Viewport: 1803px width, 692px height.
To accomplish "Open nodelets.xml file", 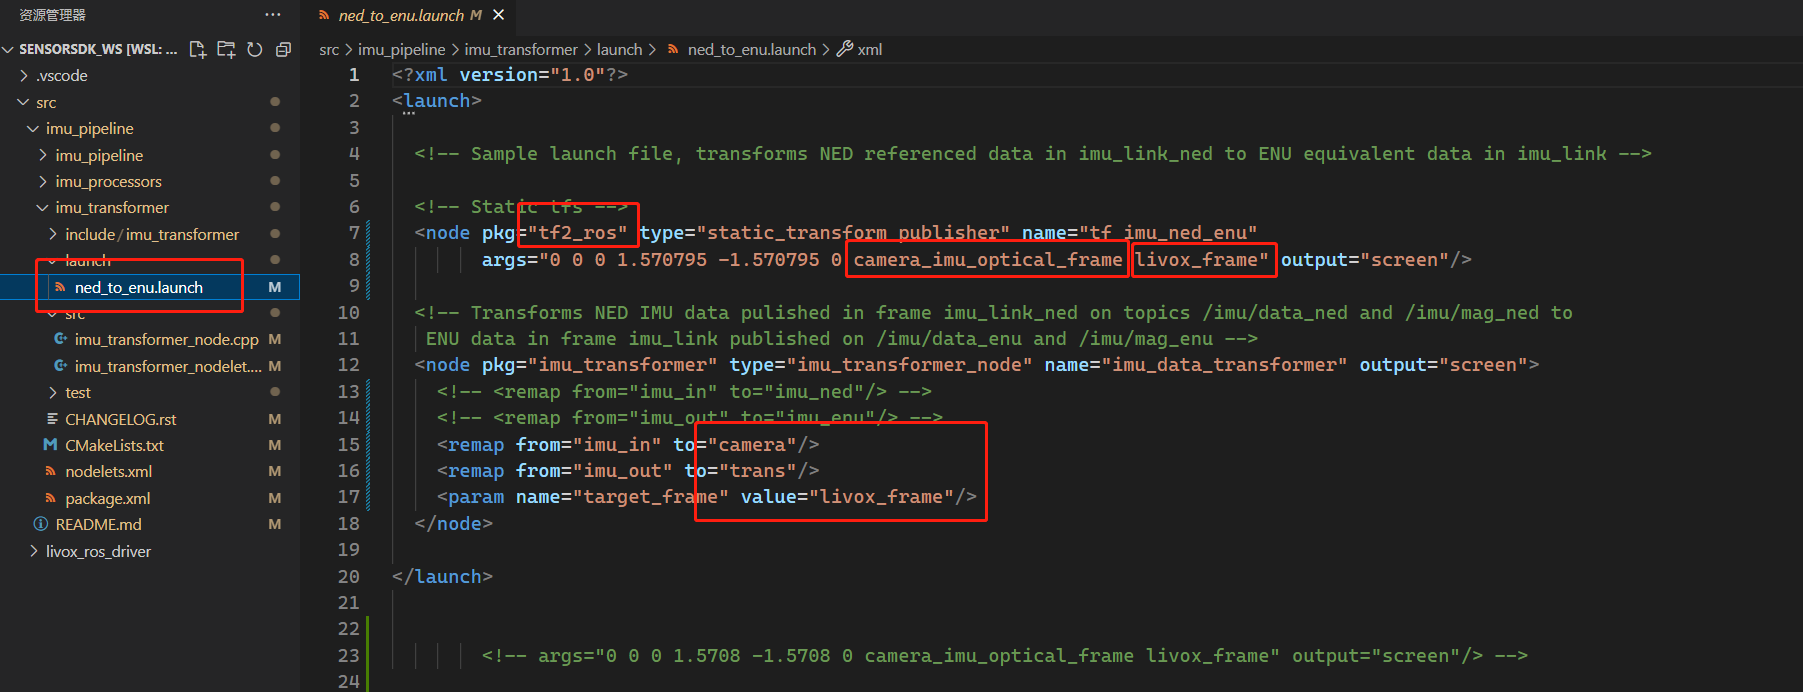I will click(108, 471).
